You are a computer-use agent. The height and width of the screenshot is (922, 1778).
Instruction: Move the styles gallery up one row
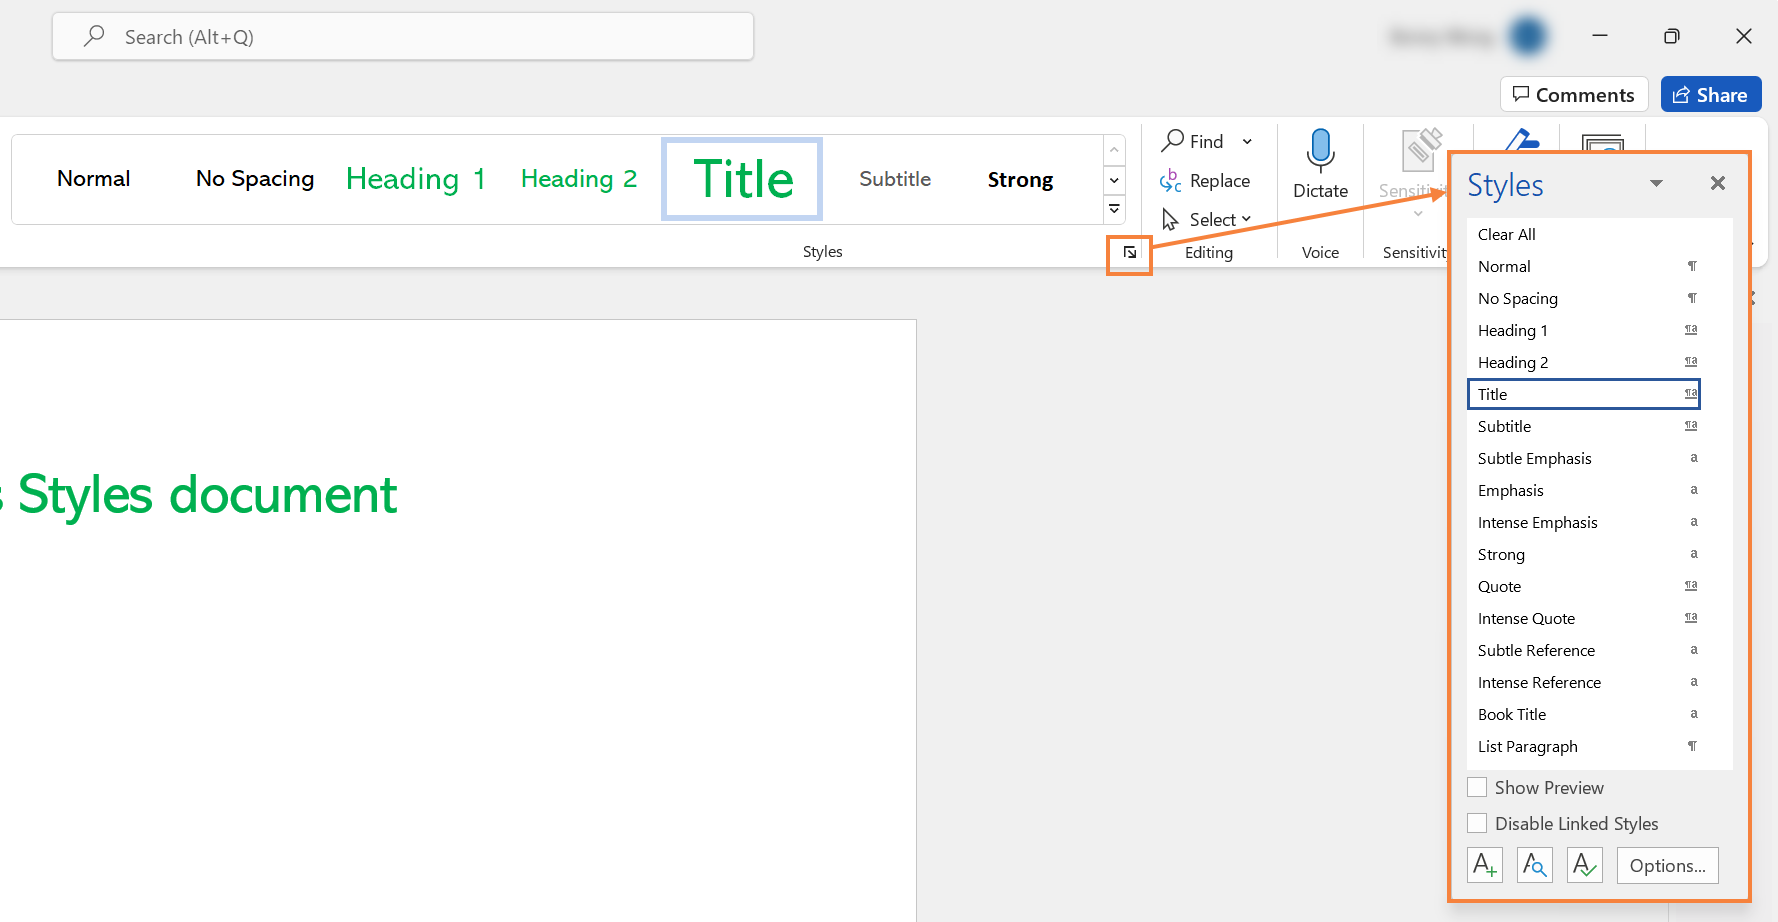pyautogui.click(x=1114, y=150)
